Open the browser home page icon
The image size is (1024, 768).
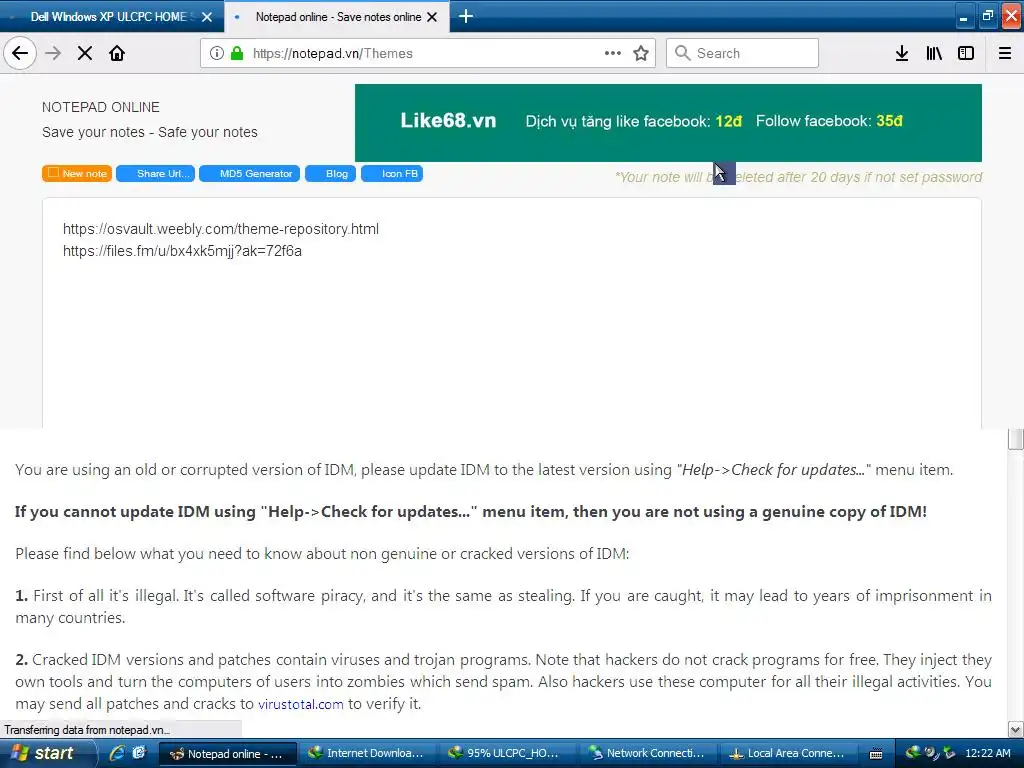coord(117,53)
